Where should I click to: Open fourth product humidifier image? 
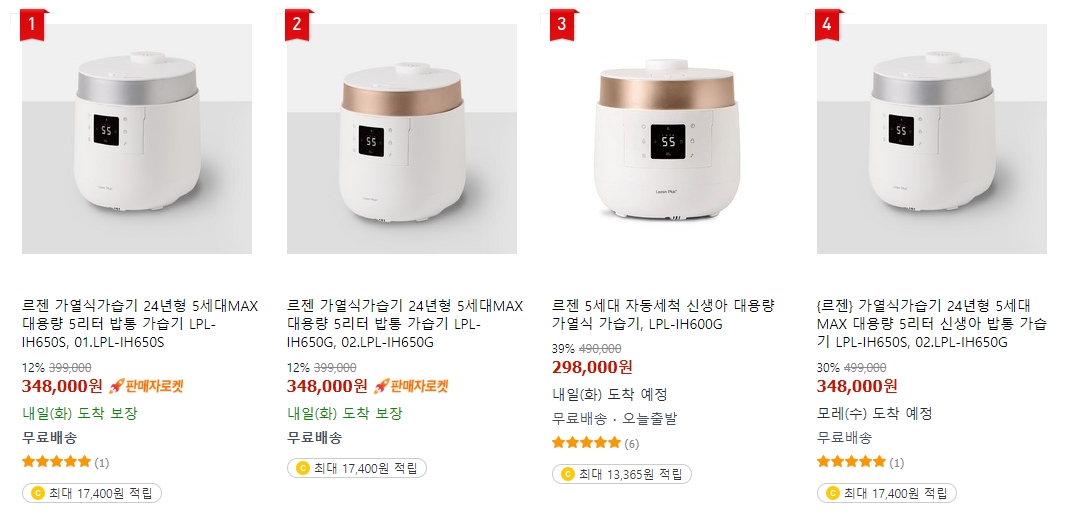[x=932, y=139]
